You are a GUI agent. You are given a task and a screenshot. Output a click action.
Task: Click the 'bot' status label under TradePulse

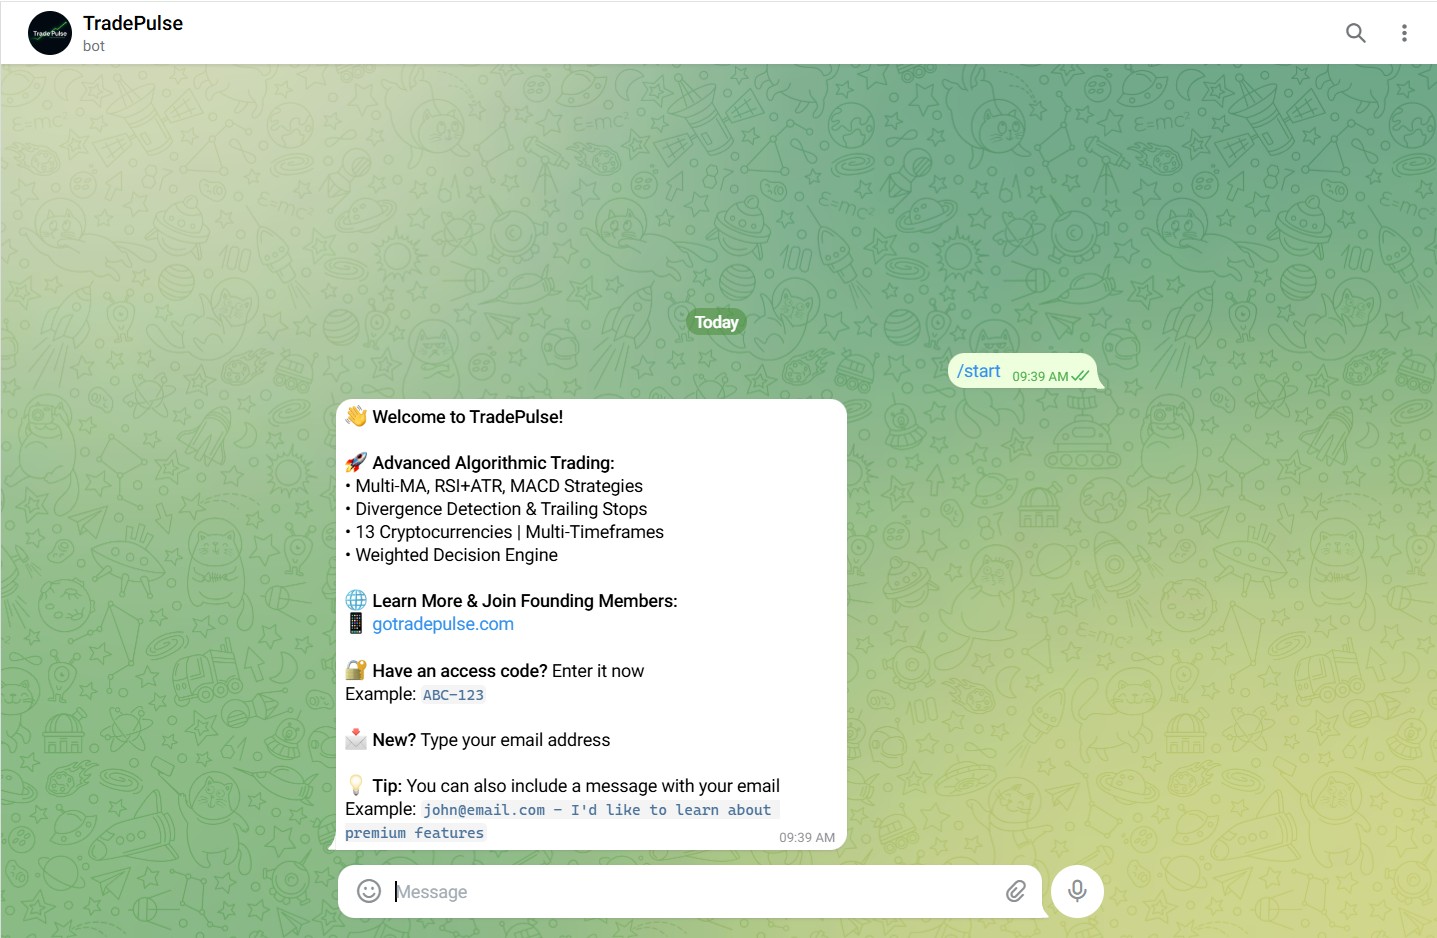(x=94, y=46)
